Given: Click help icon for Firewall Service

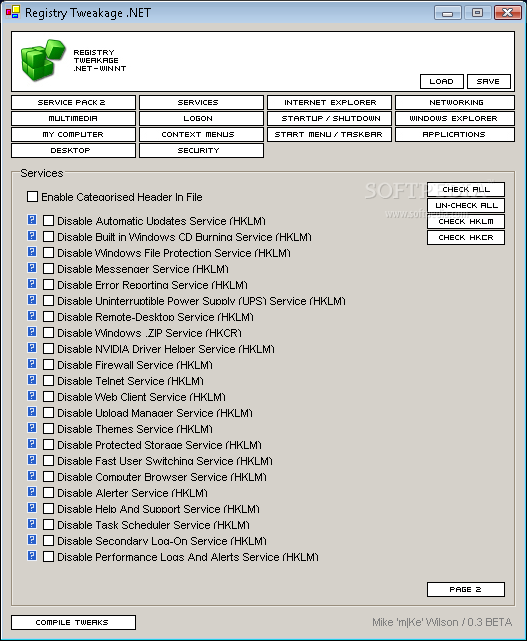Looking at the screenshot, I should (32, 364).
